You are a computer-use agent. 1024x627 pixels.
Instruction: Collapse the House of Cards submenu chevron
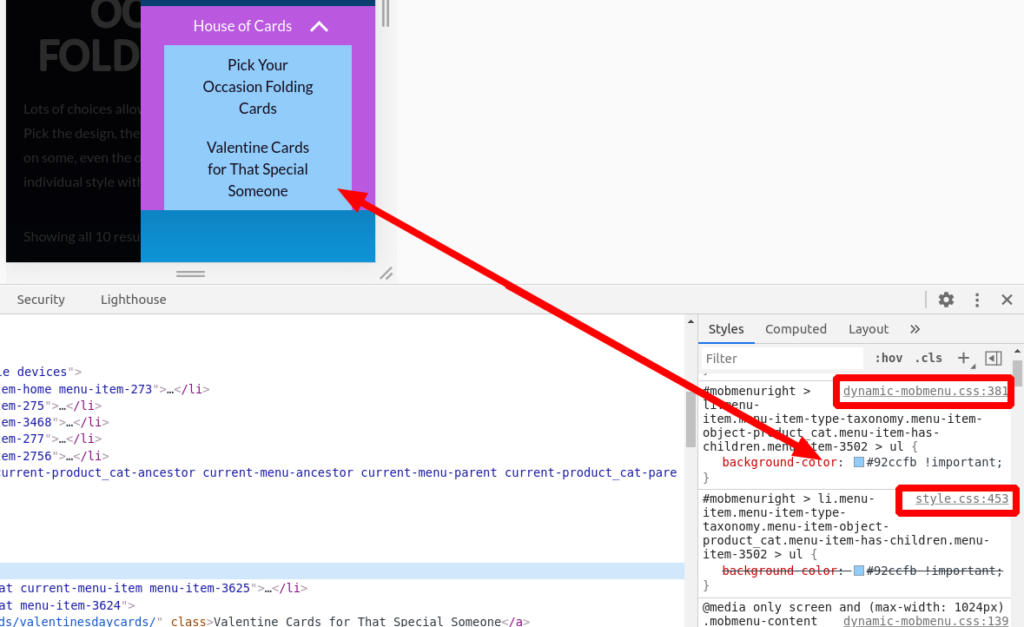click(319, 27)
